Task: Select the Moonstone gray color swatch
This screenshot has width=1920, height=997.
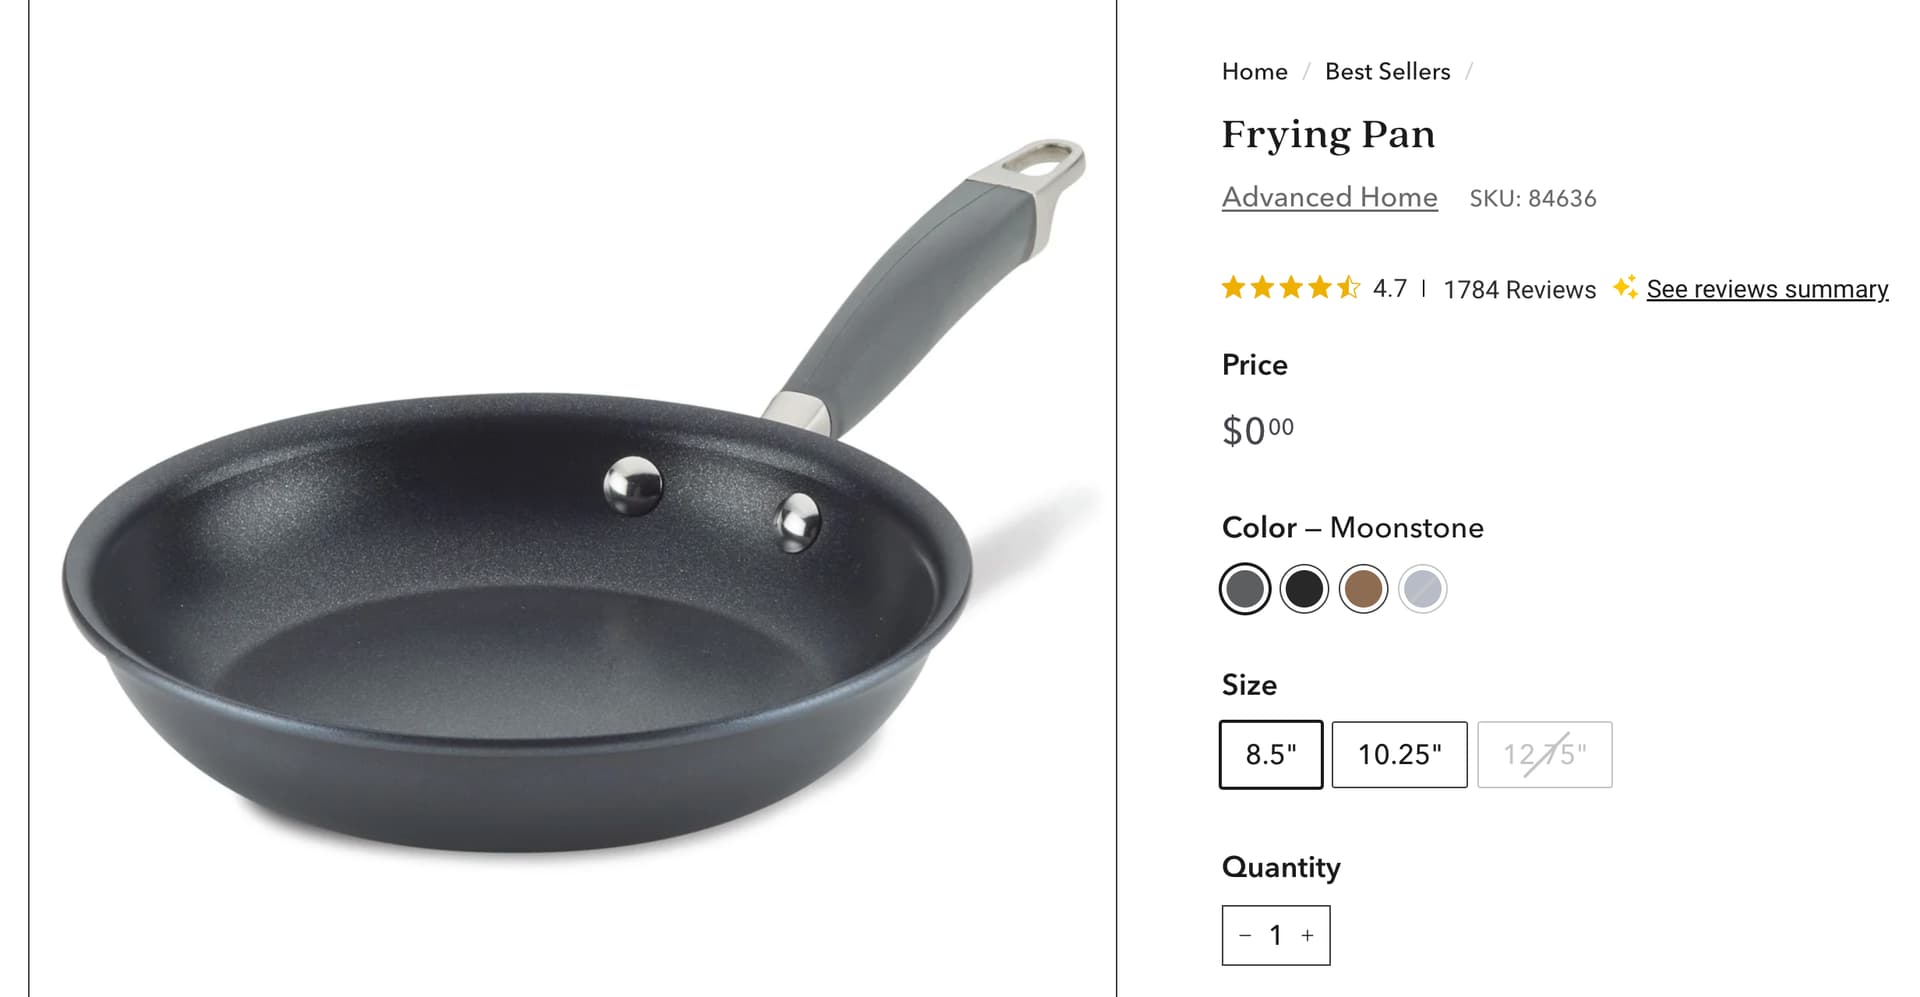Action: [x=1245, y=588]
